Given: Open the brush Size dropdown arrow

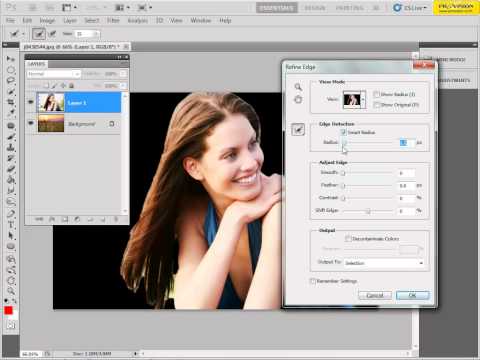Looking at the screenshot, I should (96, 34).
